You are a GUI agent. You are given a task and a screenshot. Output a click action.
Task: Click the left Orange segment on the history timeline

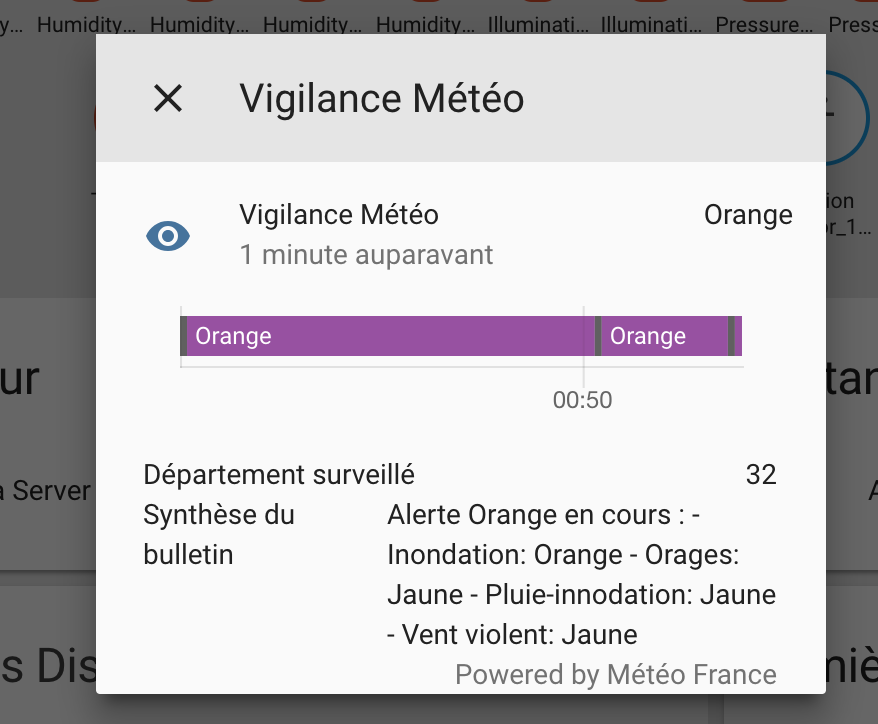pos(385,336)
